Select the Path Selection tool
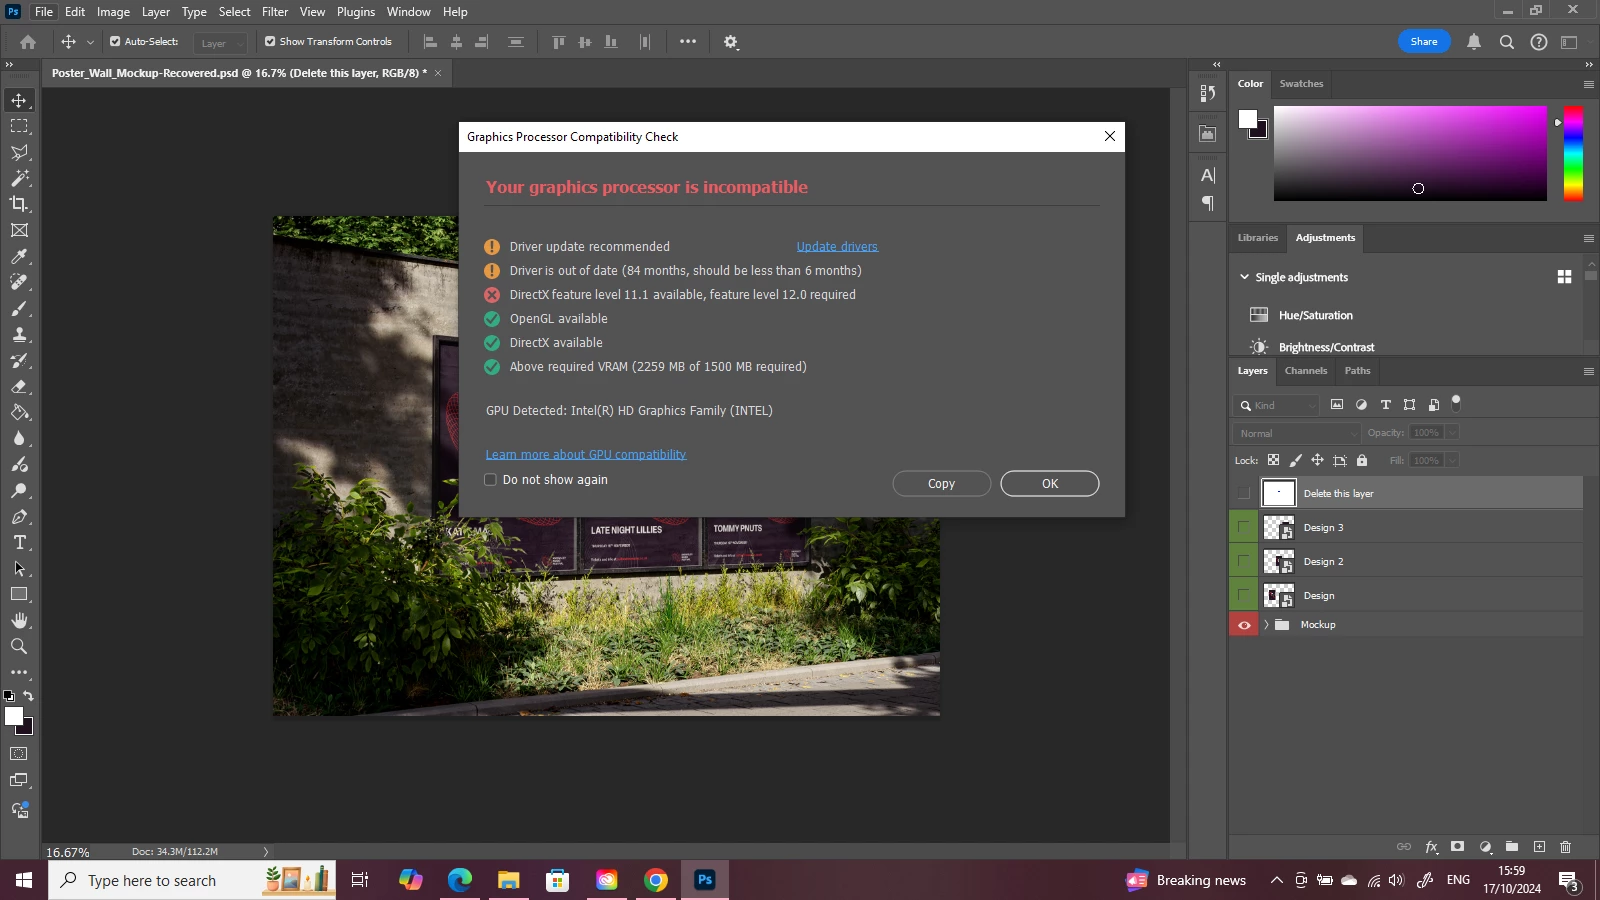The width and height of the screenshot is (1600, 900). point(19,568)
